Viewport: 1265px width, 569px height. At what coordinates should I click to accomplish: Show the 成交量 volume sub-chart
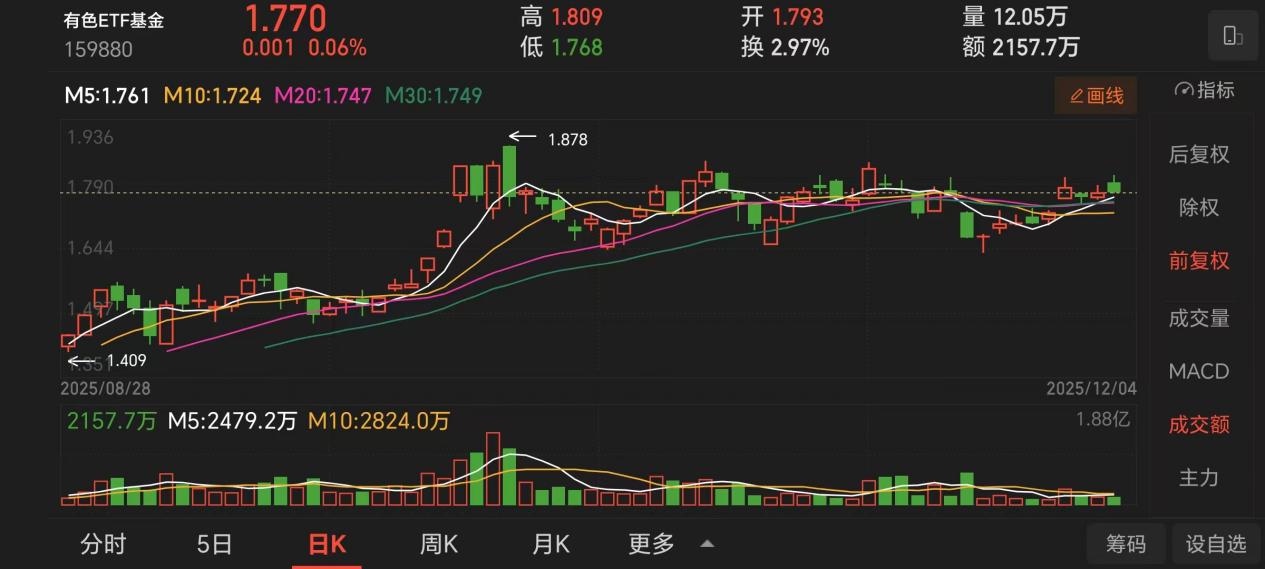1199,318
